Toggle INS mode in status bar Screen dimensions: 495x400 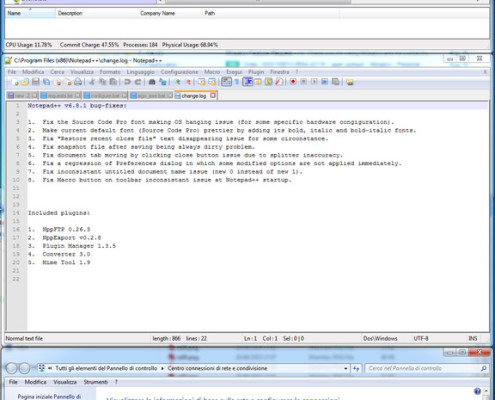[x=473, y=338]
